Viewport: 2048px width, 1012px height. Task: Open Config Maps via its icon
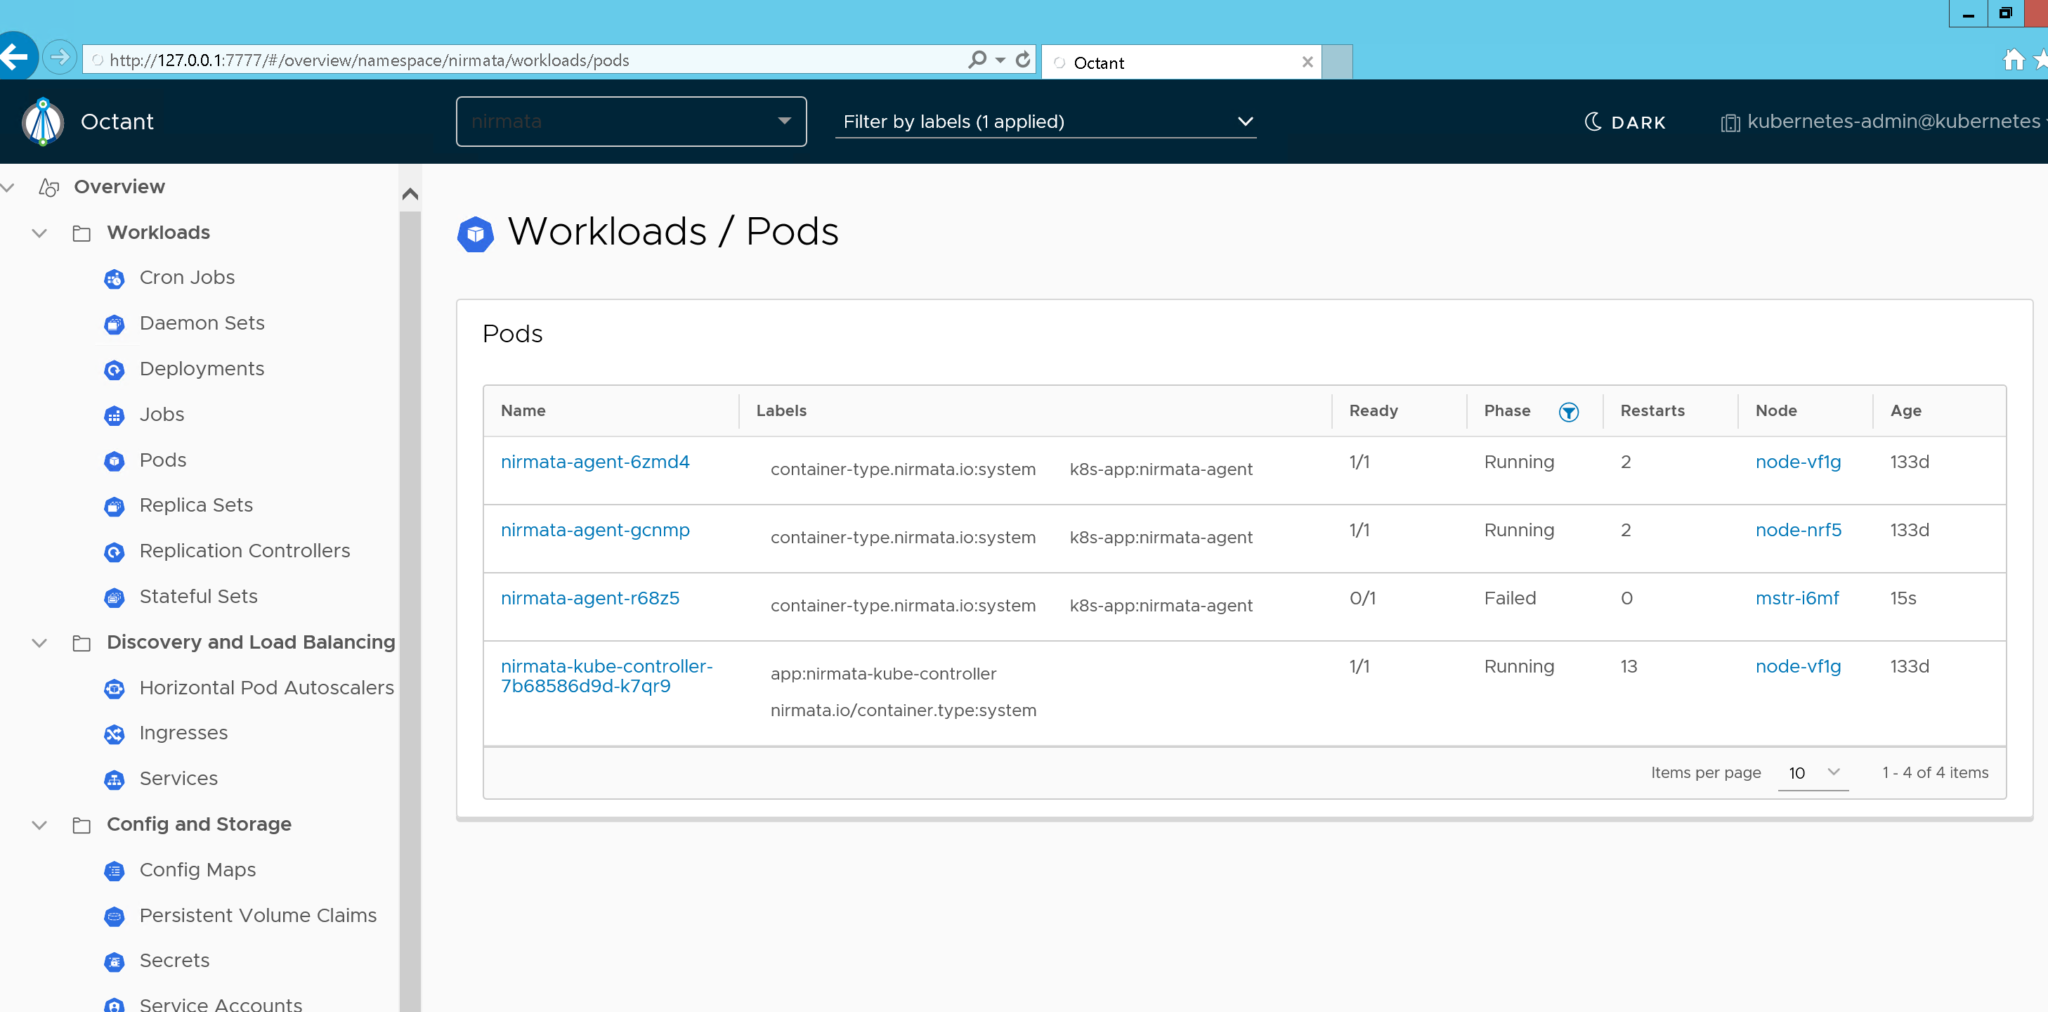click(114, 871)
